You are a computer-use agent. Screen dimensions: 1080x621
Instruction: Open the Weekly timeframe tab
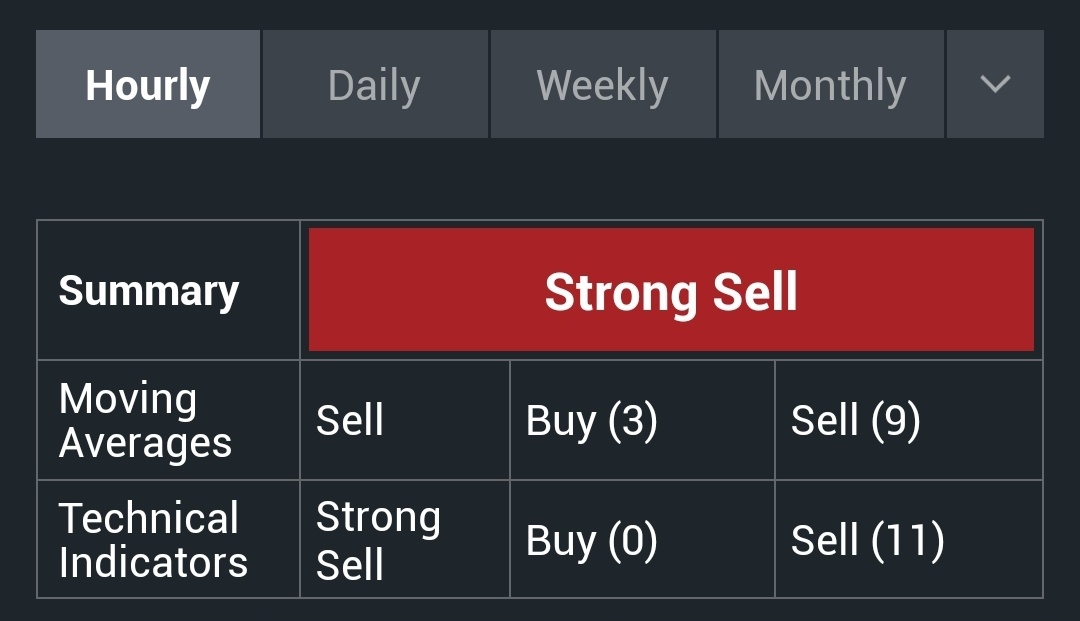tap(603, 84)
